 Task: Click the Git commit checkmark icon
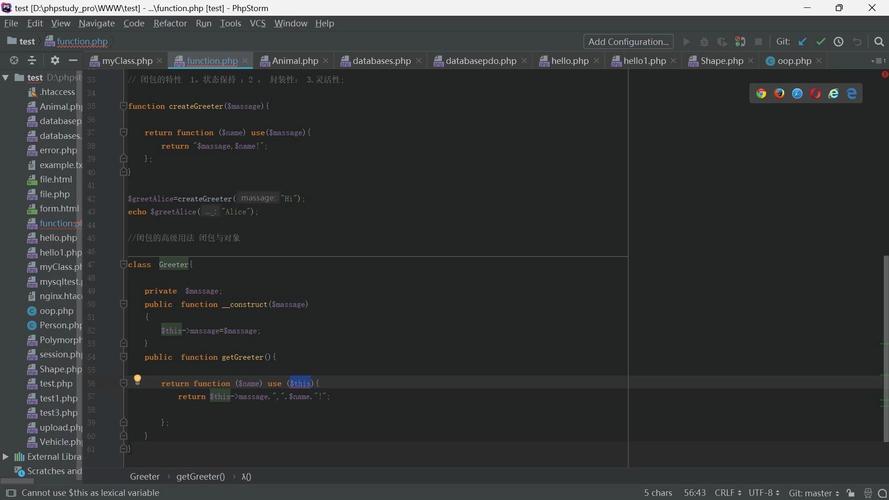[820, 41]
